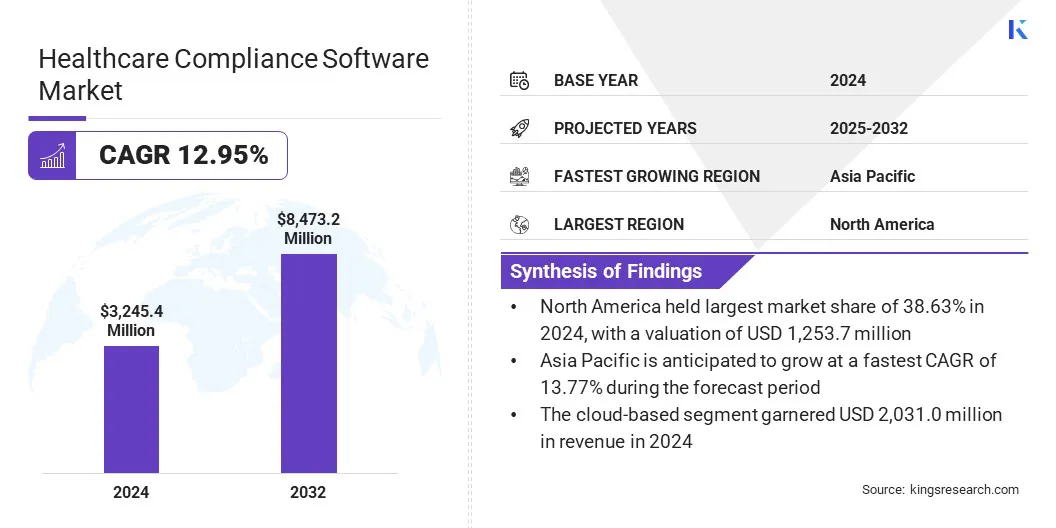Image resolution: width=1056 pixels, height=528 pixels.
Task: Click the base year calendar icon
Action: [519, 80]
